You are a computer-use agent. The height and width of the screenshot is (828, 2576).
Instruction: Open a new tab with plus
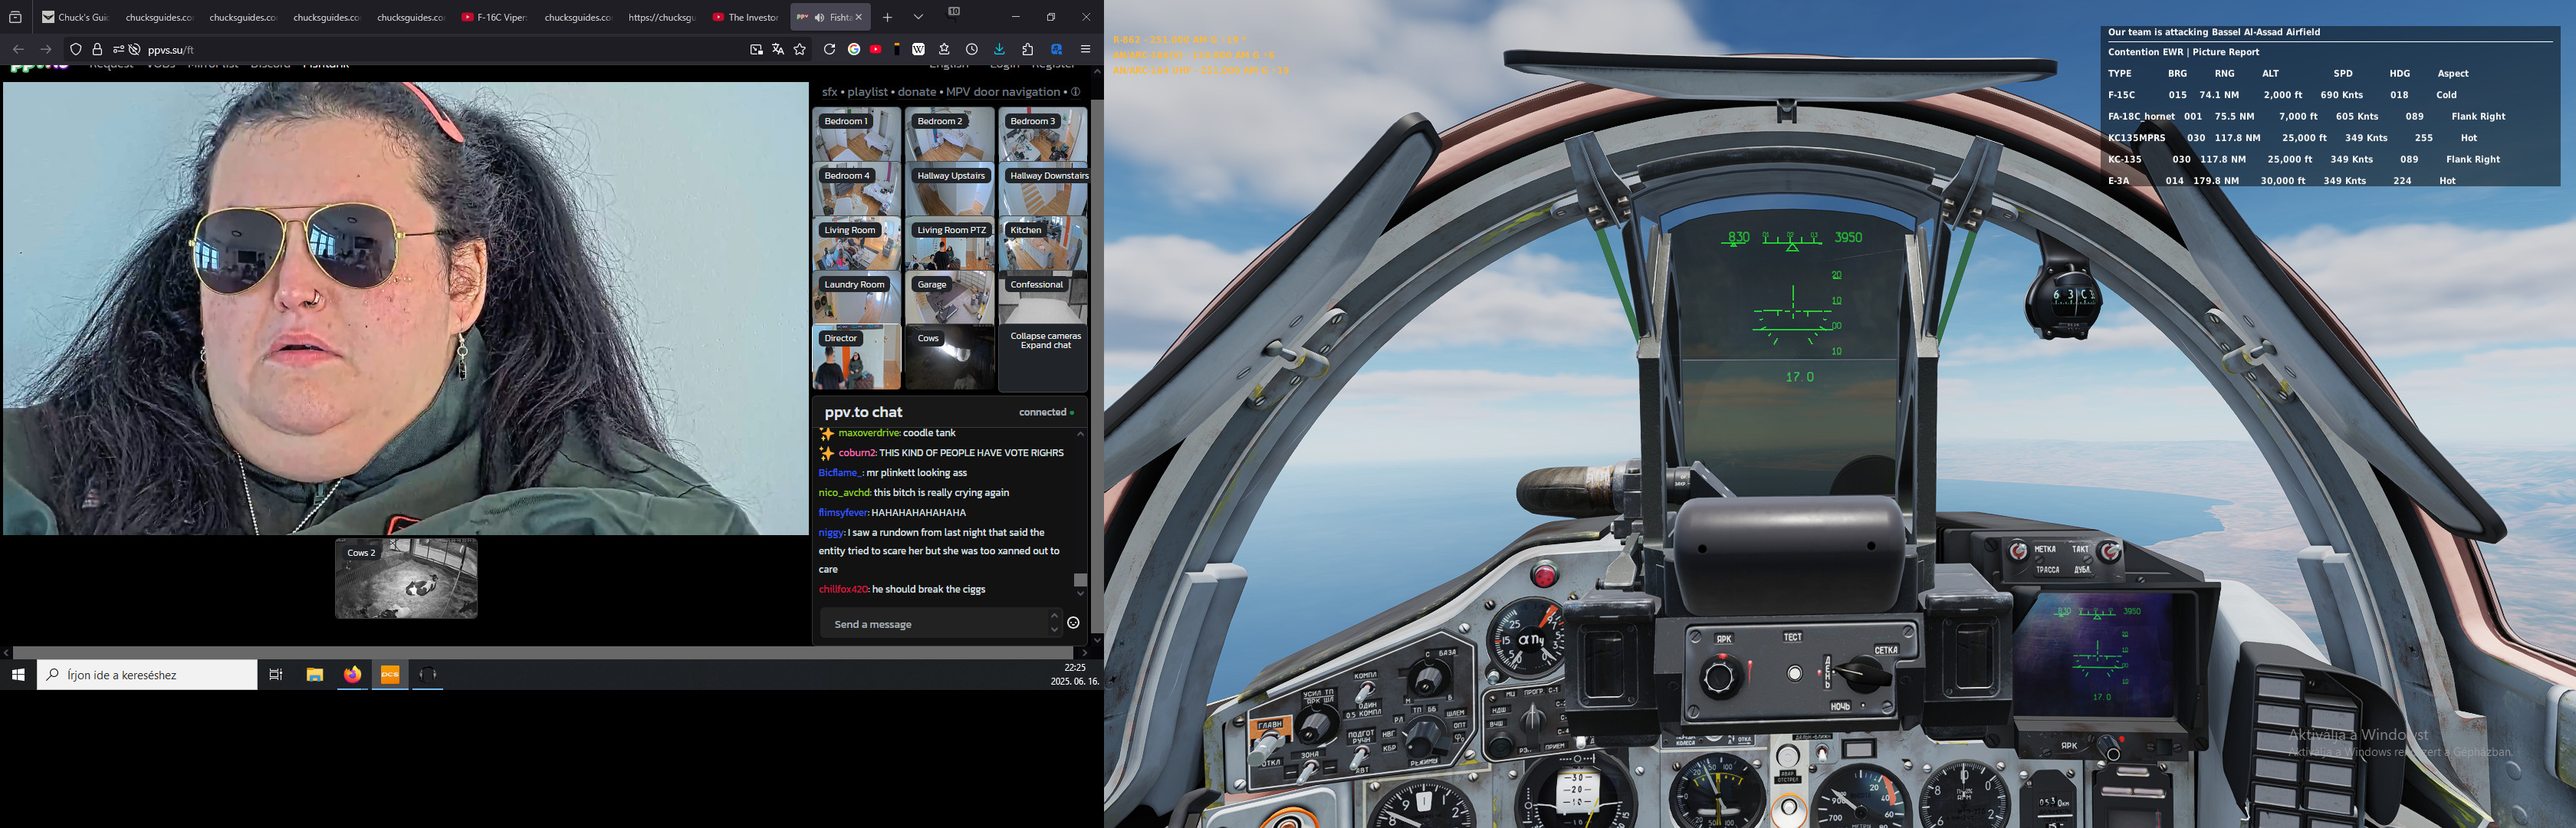pyautogui.click(x=887, y=17)
